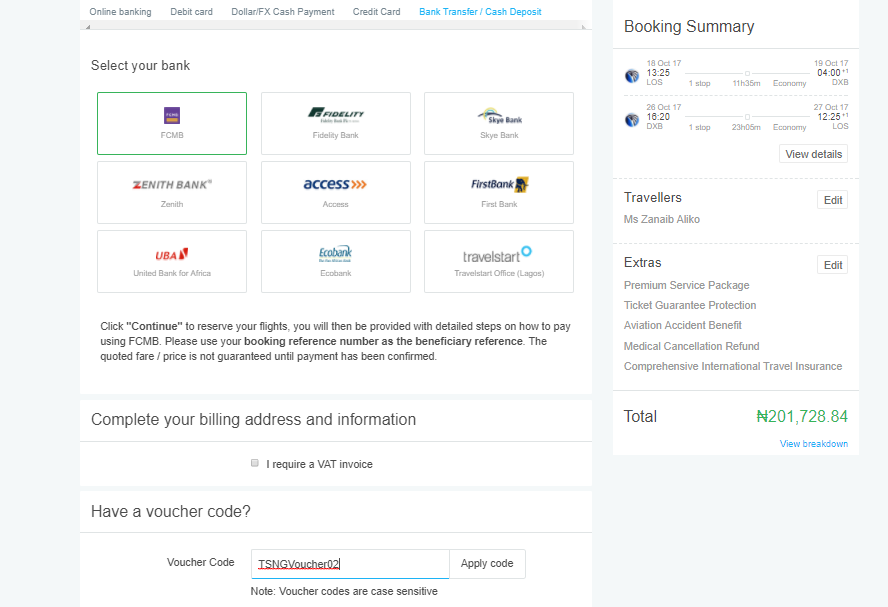Pick the Skye Bank logo tile
Screen dimensions: 888x607
coord(499,123)
